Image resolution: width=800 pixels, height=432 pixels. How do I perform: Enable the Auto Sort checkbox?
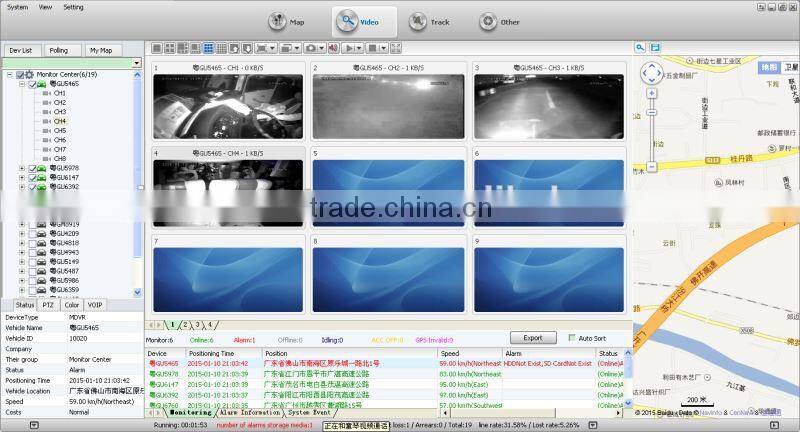[x=572, y=338]
